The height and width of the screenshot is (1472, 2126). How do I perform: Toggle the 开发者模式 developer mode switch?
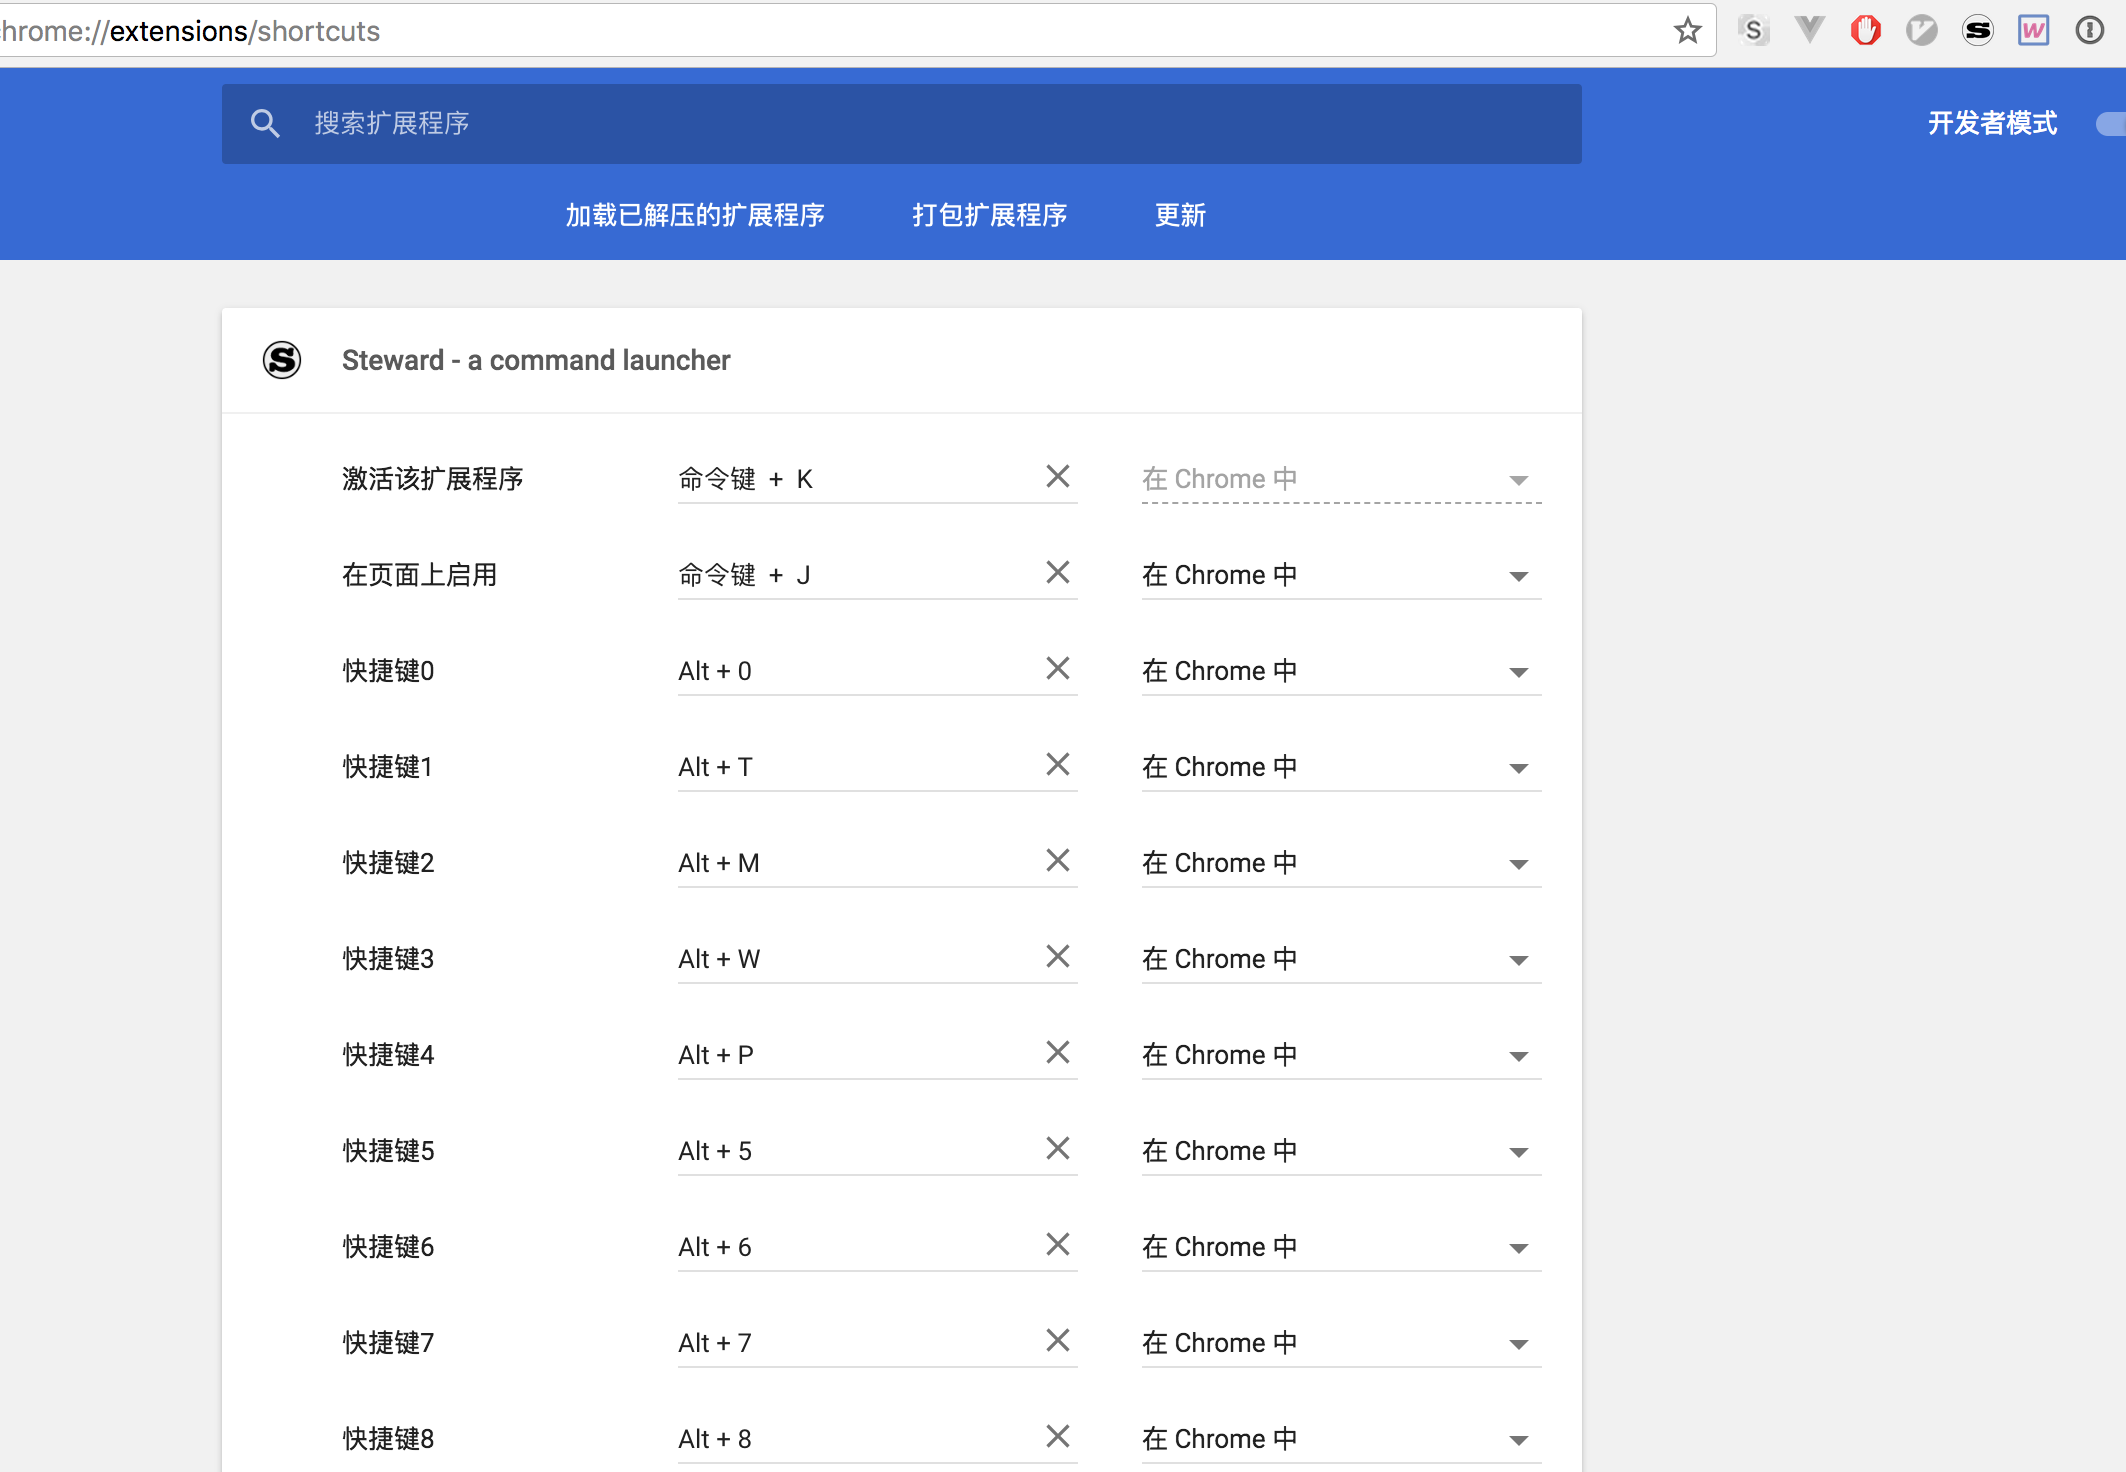click(2110, 124)
